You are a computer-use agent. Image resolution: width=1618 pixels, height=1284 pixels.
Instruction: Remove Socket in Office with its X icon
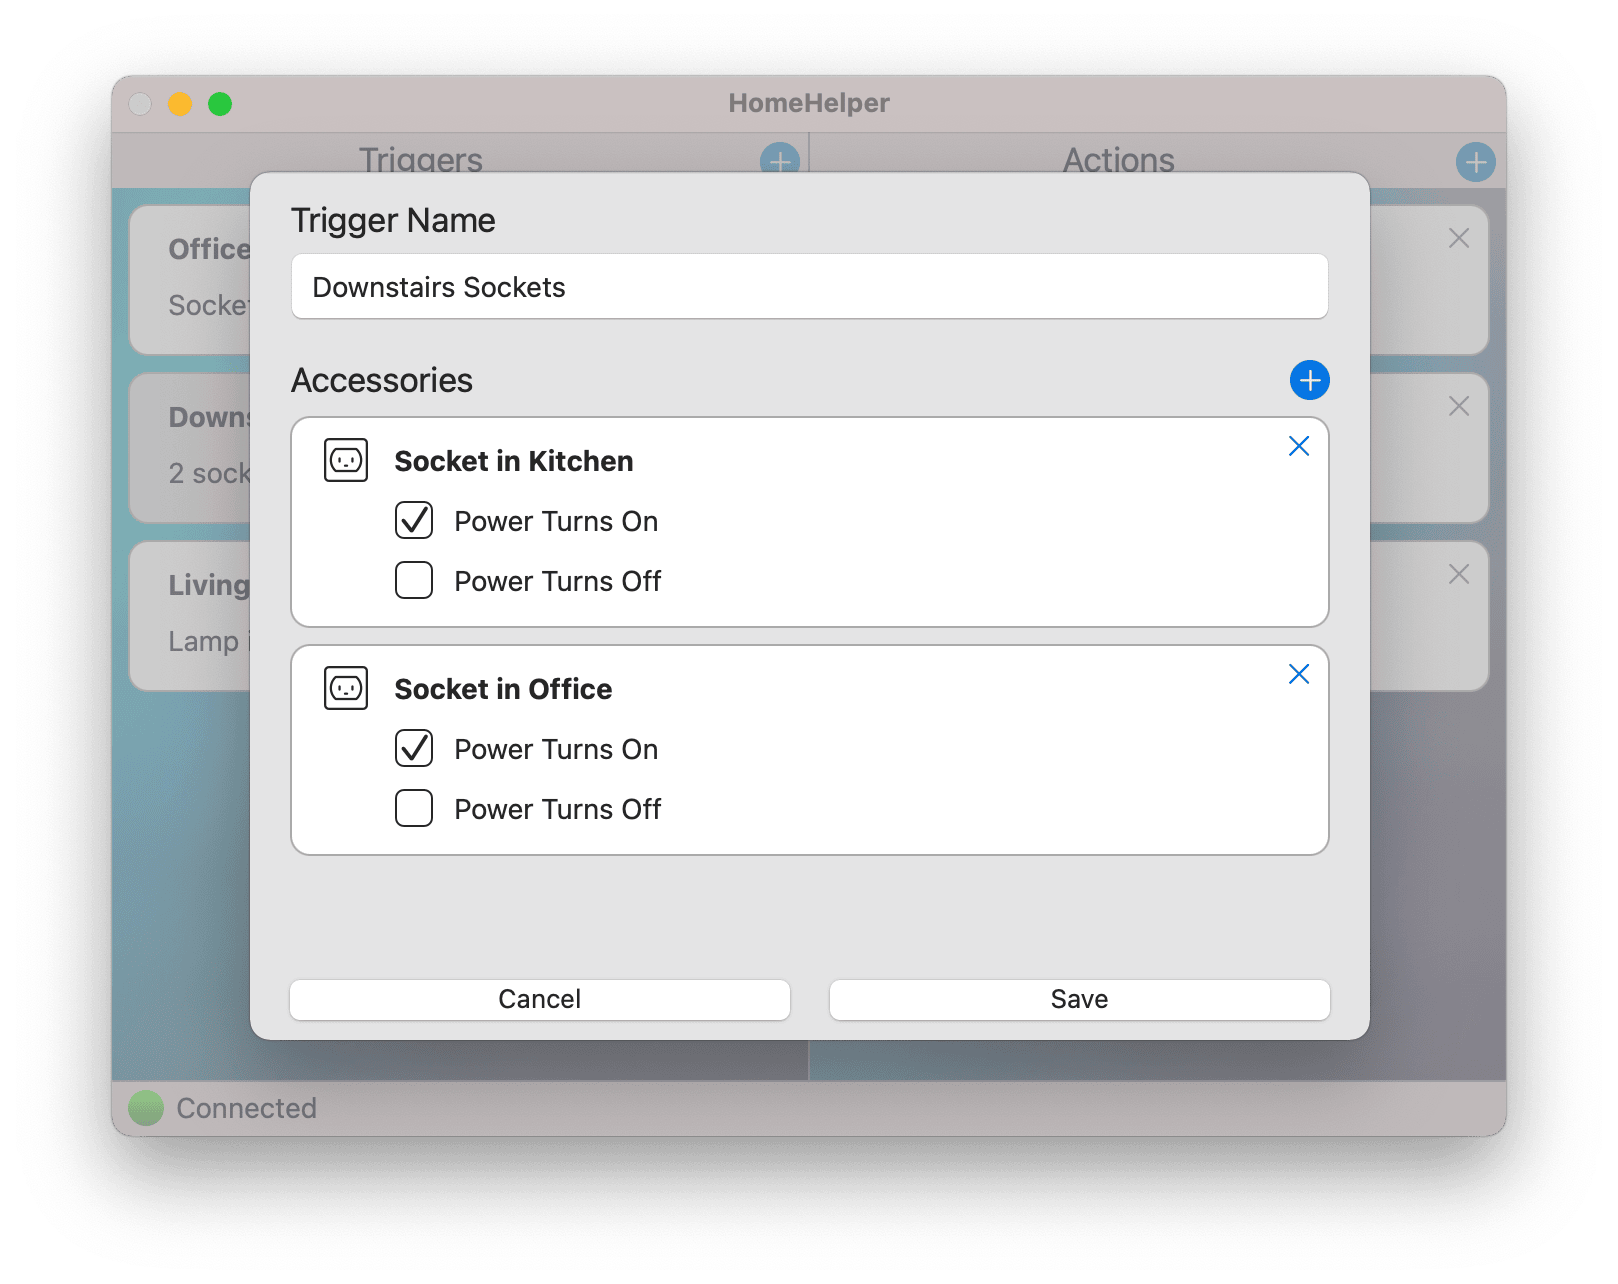pos(1299,674)
